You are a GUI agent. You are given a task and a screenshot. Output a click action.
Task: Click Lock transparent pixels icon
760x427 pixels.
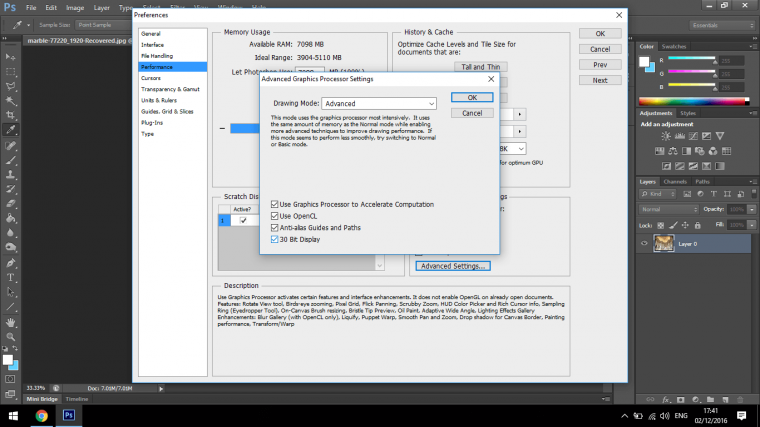pos(660,225)
